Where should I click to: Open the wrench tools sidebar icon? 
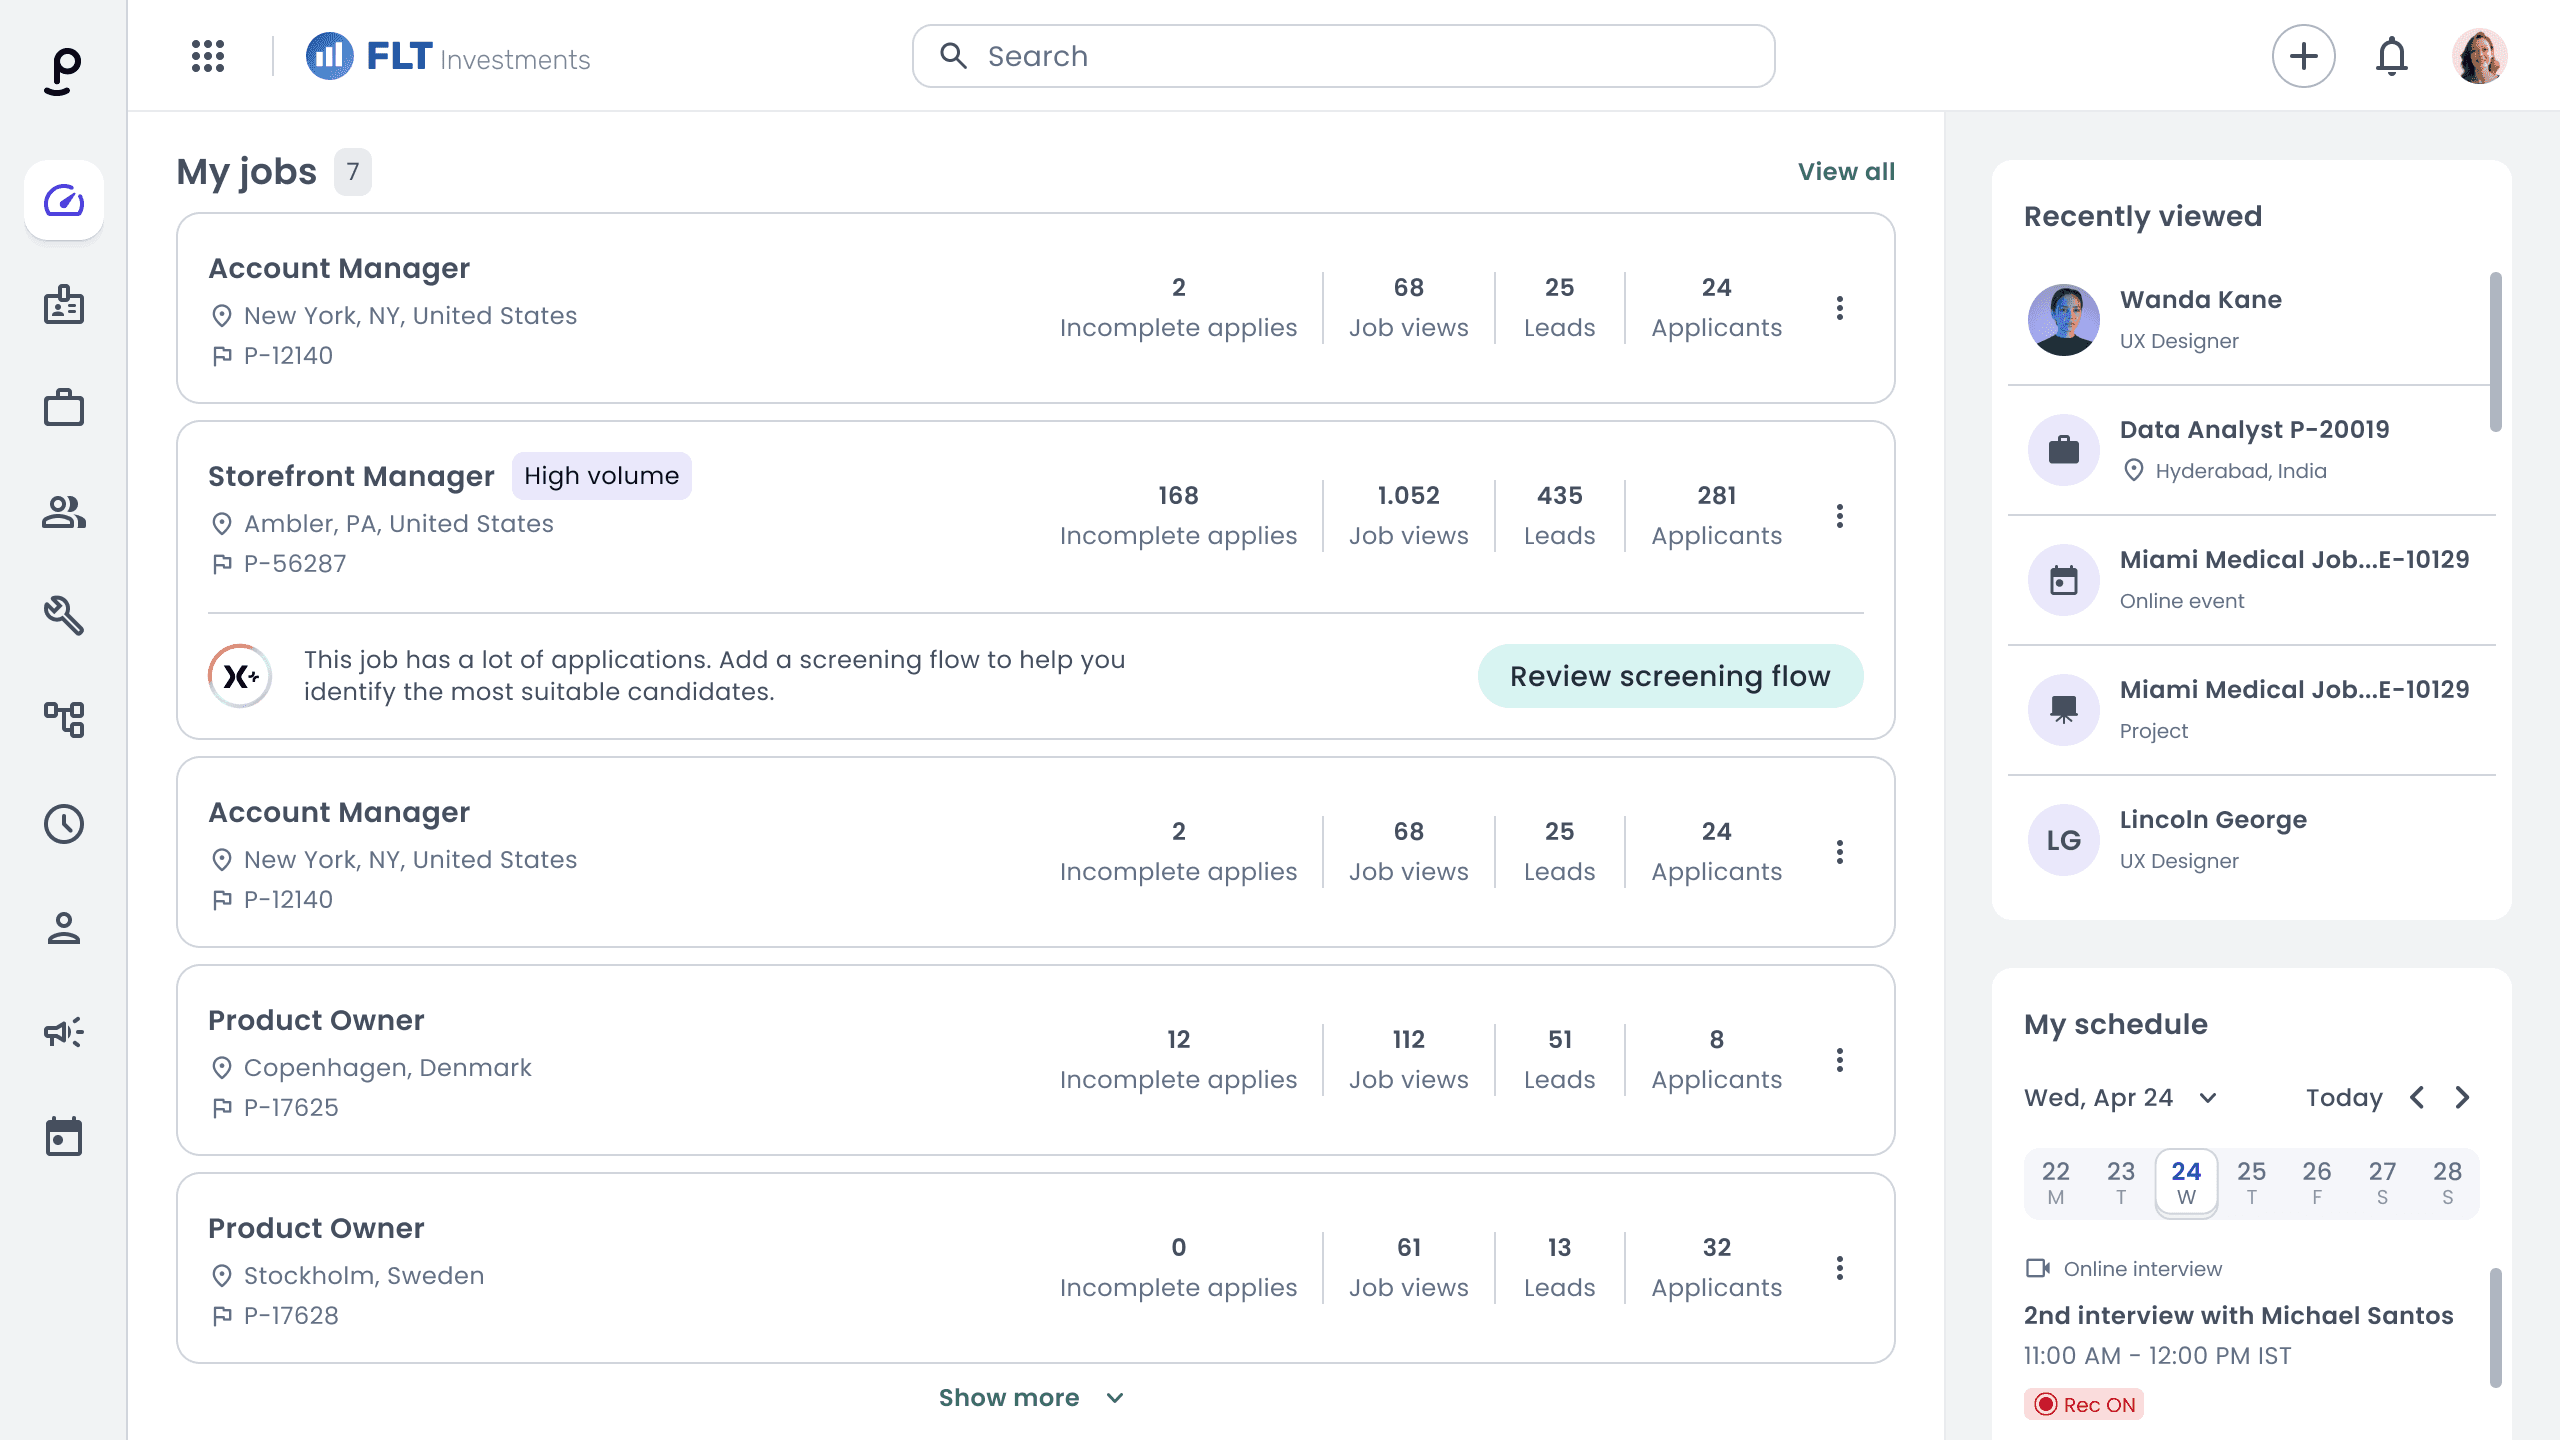click(x=64, y=616)
